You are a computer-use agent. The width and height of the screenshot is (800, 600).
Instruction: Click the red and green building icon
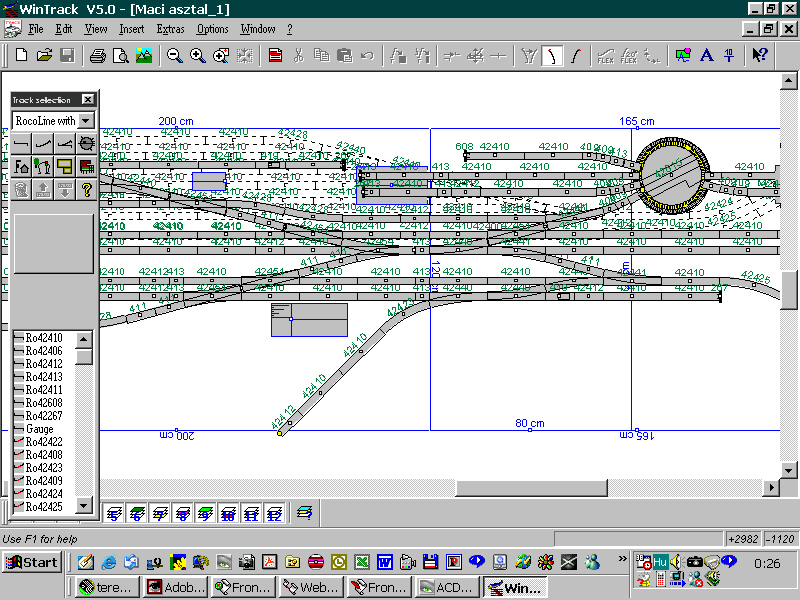point(87,166)
